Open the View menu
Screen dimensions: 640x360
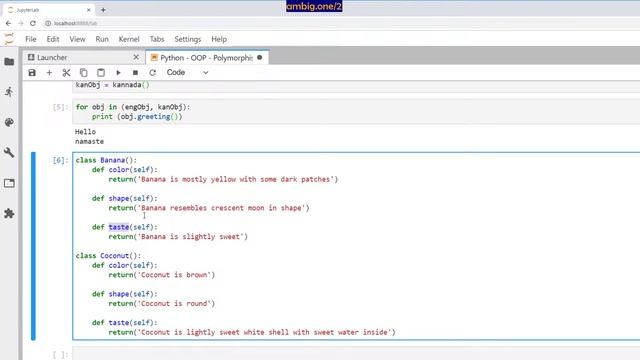(77, 39)
